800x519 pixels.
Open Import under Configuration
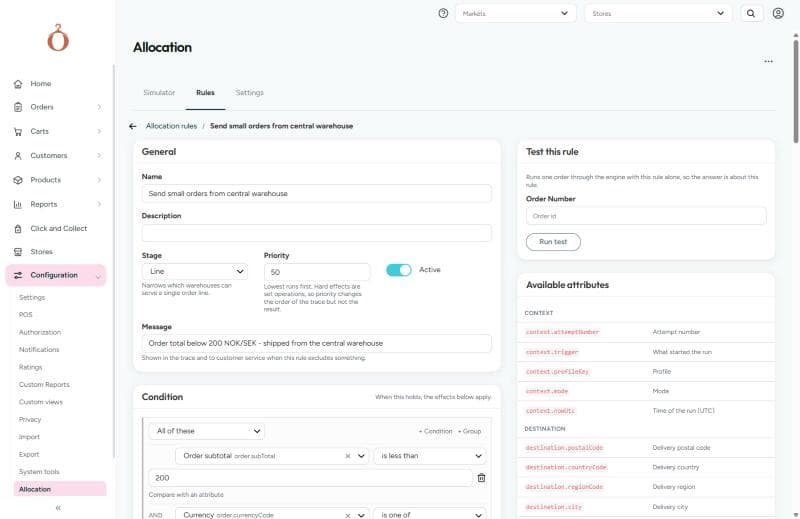[x=29, y=437]
